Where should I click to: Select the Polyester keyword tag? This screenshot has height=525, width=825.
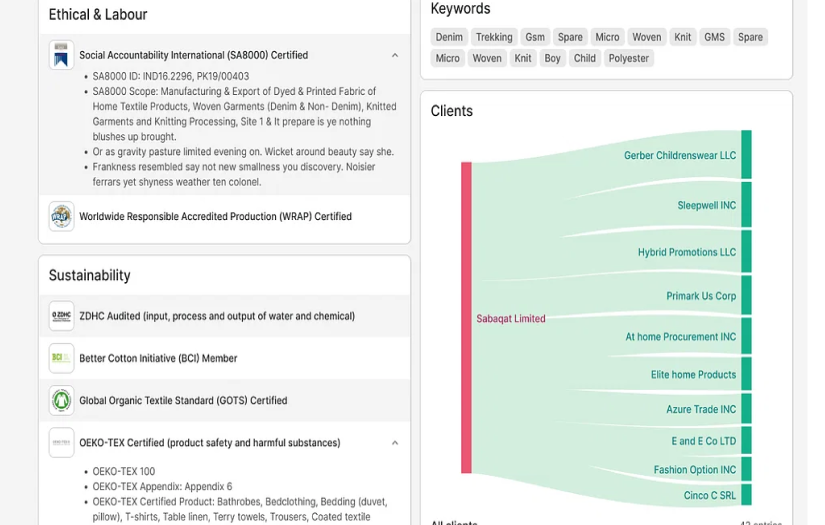(x=628, y=58)
